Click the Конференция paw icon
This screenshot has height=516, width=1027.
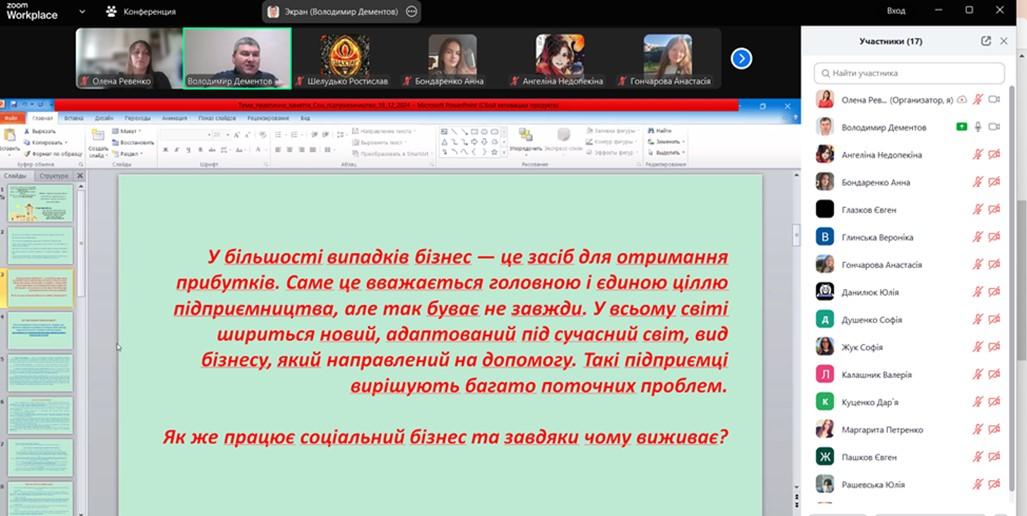tap(110, 12)
